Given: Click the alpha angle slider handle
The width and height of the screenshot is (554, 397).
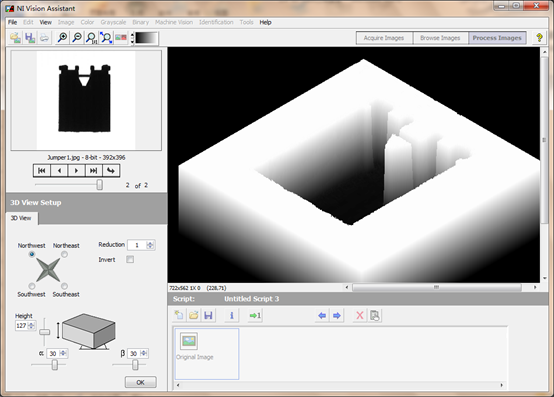Looking at the screenshot, I should point(55,365).
